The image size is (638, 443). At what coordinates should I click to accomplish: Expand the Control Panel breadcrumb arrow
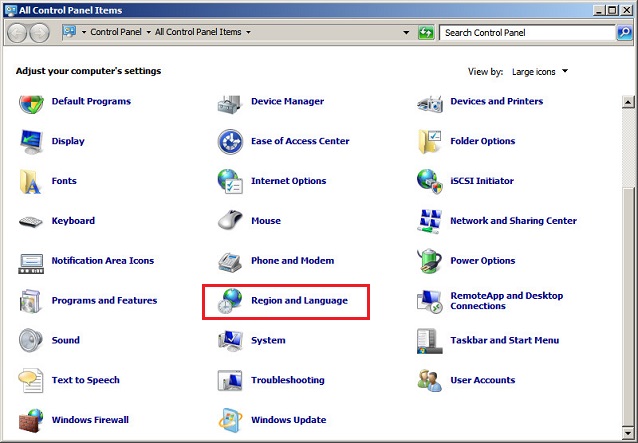149,32
